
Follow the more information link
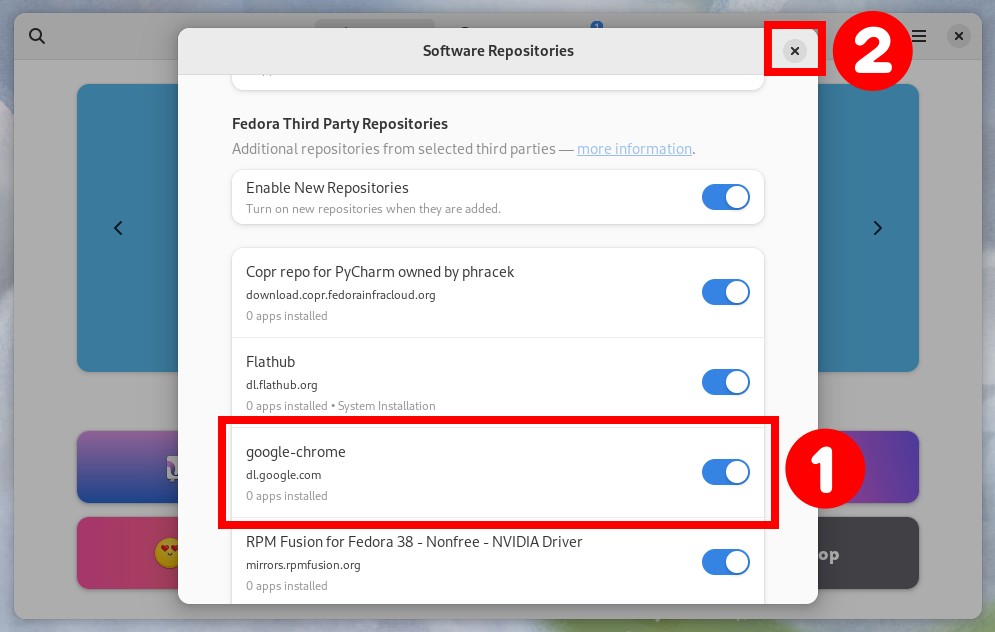pyautogui.click(x=634, y=149)
